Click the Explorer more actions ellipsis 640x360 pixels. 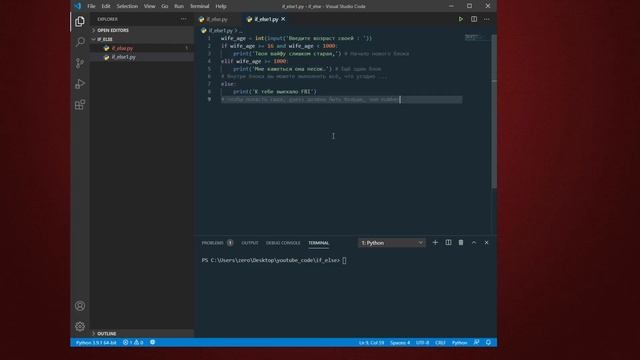click(184, 19)
